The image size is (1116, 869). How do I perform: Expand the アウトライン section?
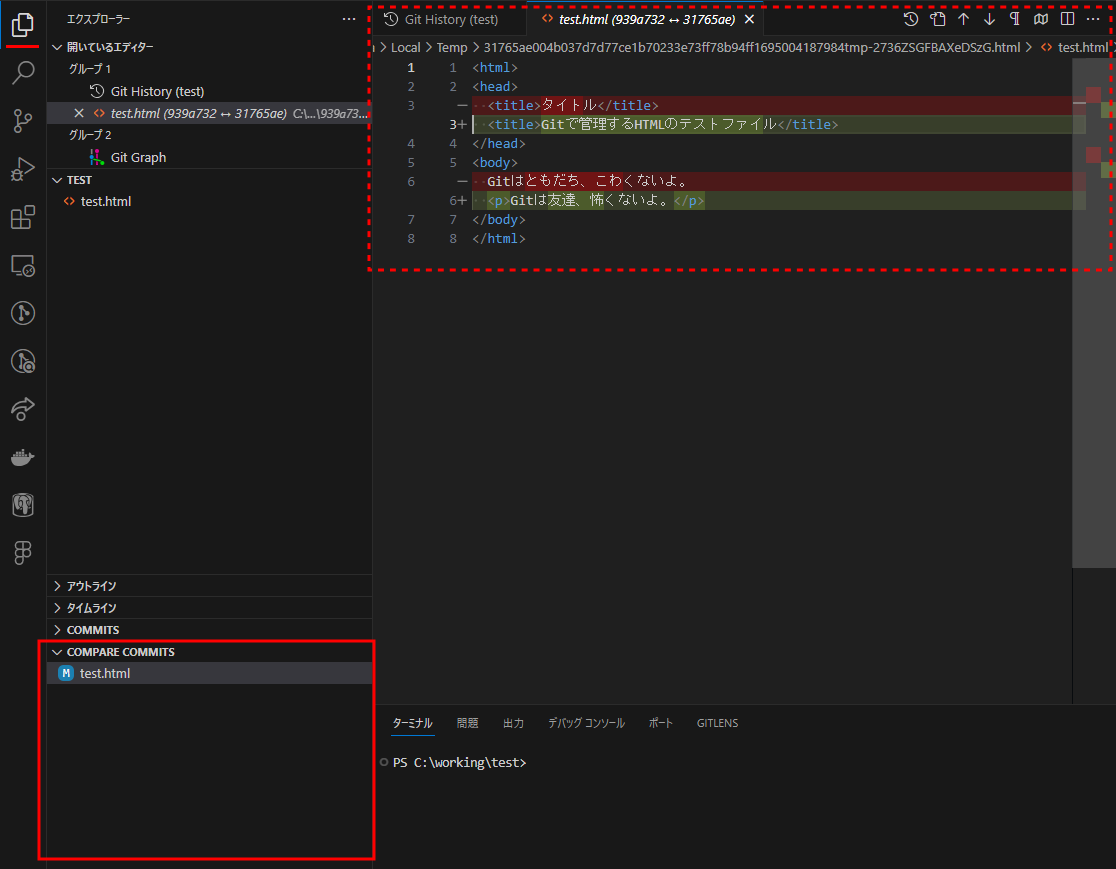(209, 586)
